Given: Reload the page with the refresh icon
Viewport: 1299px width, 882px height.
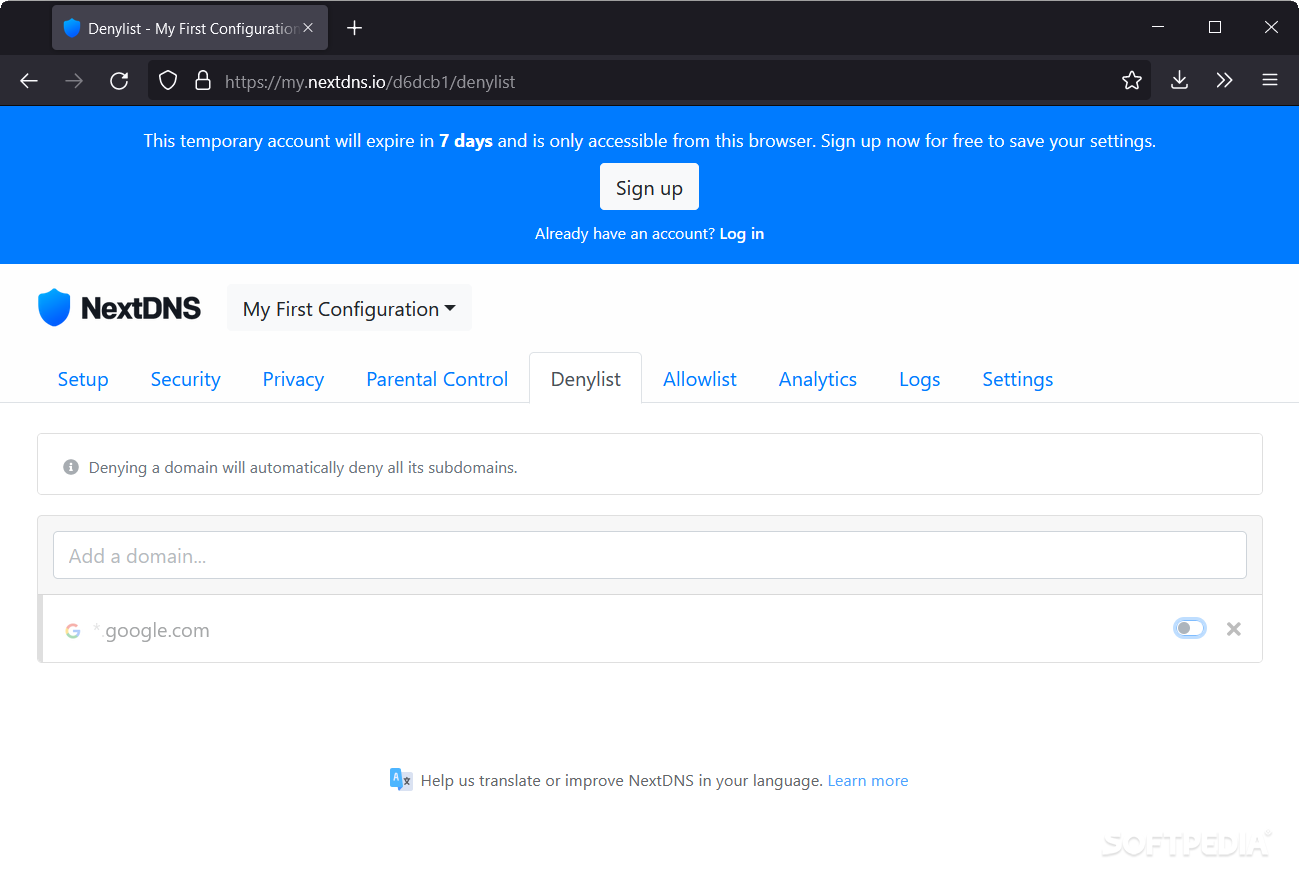Looking at the screenshot, I should (x=119, y=81).
